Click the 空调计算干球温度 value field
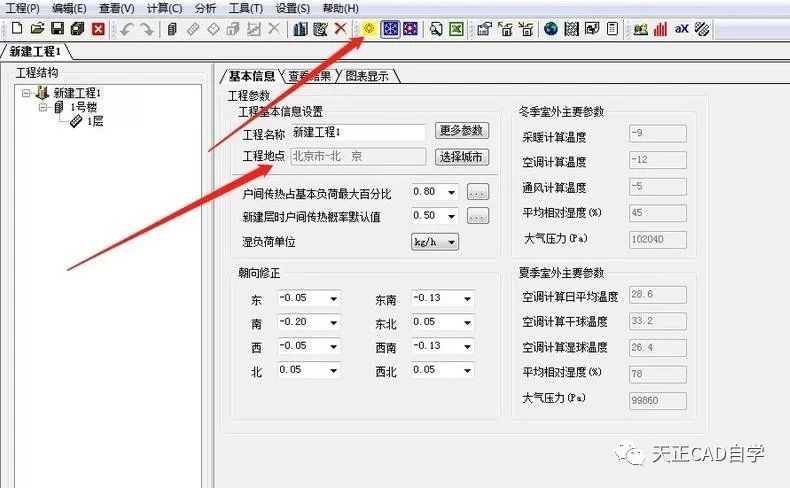790x488 pixels. [657, 321]
